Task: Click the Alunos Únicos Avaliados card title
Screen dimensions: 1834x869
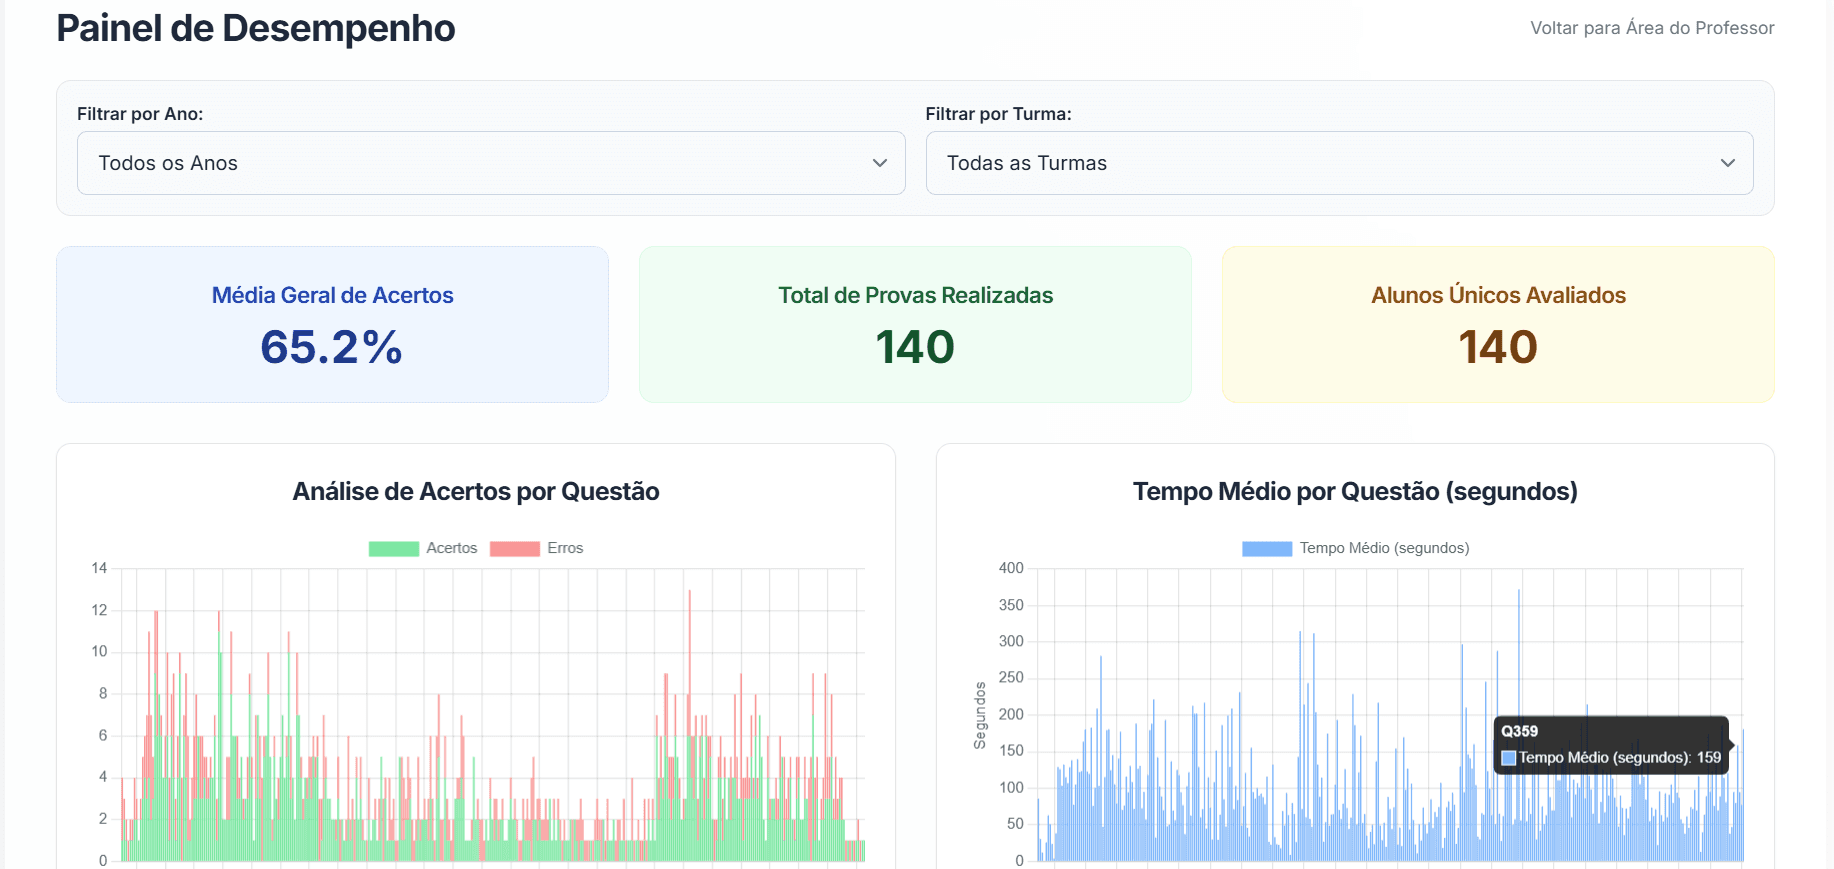Action: 1497,295
